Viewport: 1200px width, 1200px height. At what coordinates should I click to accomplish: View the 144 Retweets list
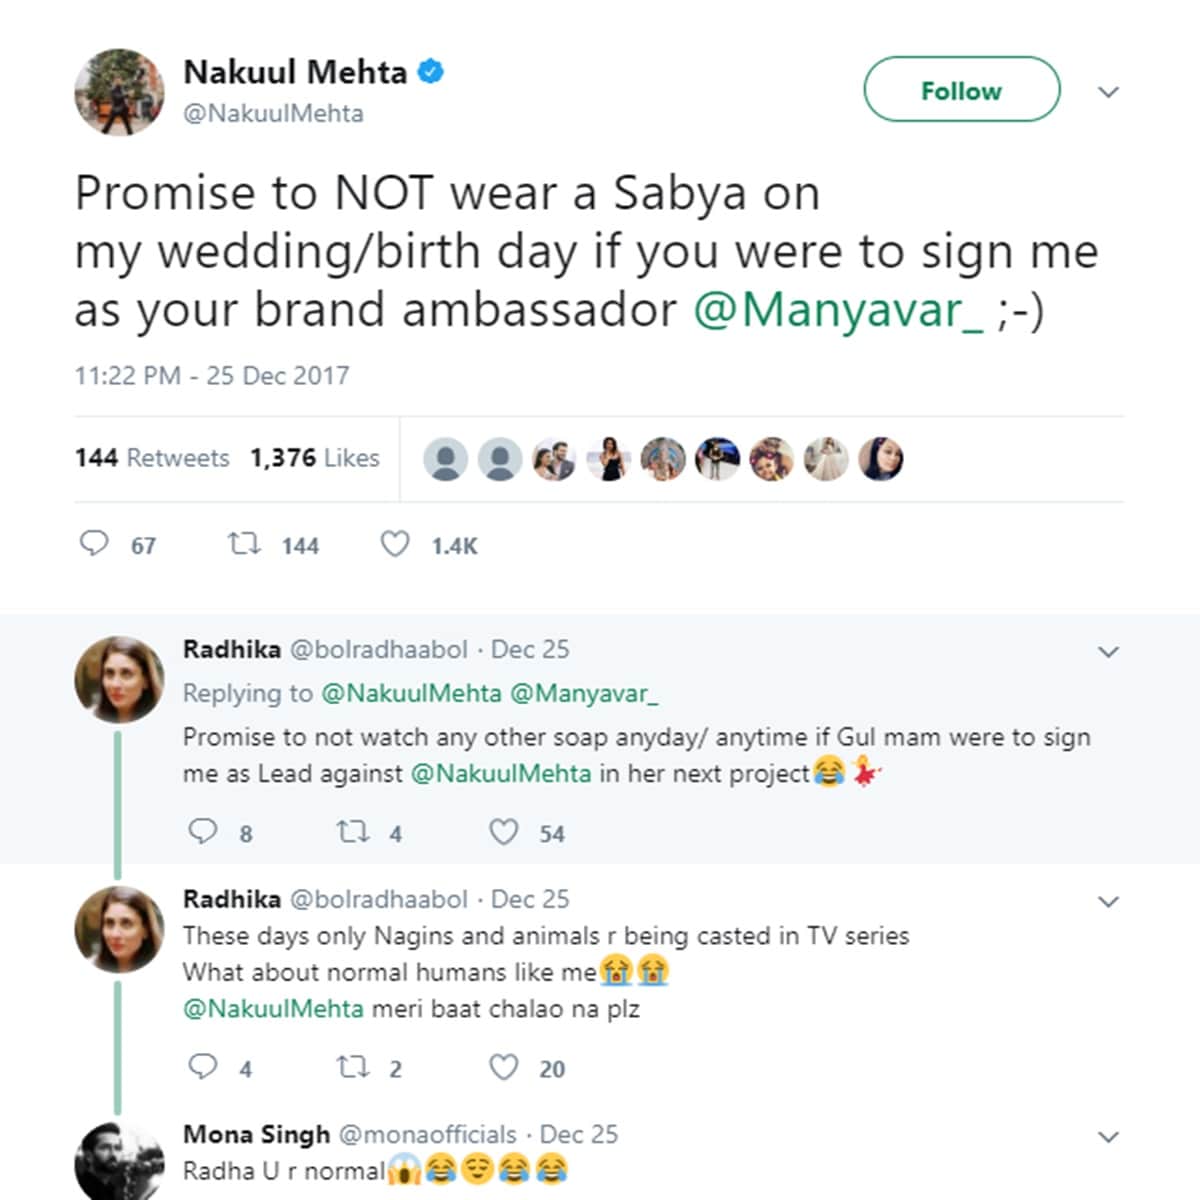point(152,458)
